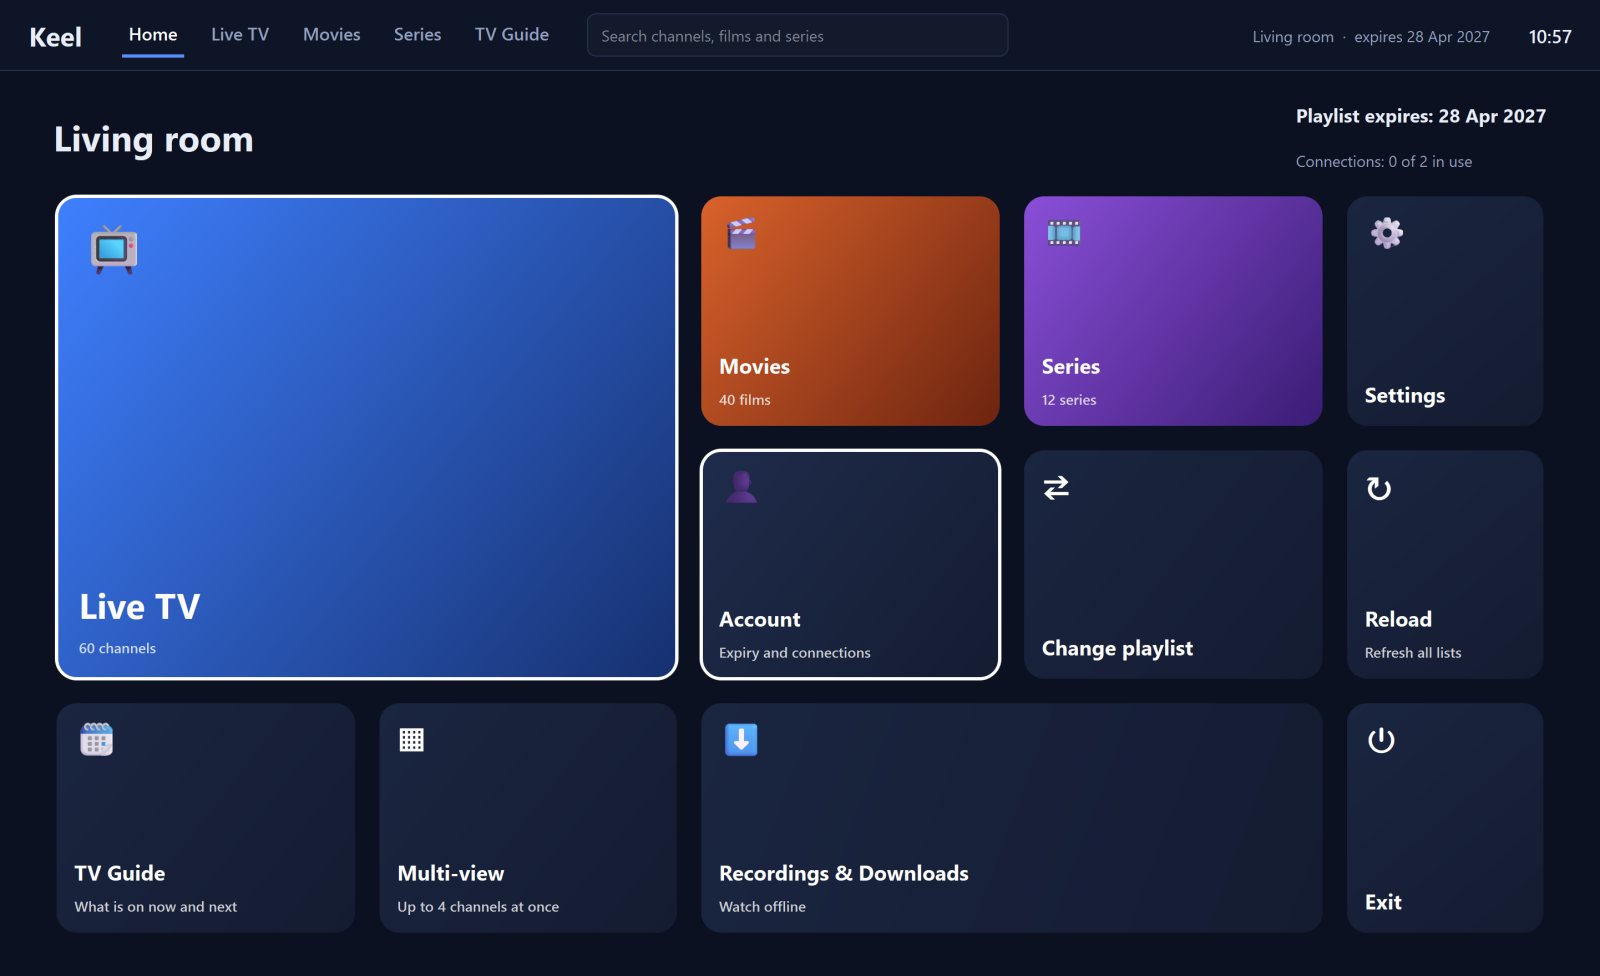1600x976 pixels.
Task: Click "Expiry and connections" subtitle
Action: click(795, 653)
